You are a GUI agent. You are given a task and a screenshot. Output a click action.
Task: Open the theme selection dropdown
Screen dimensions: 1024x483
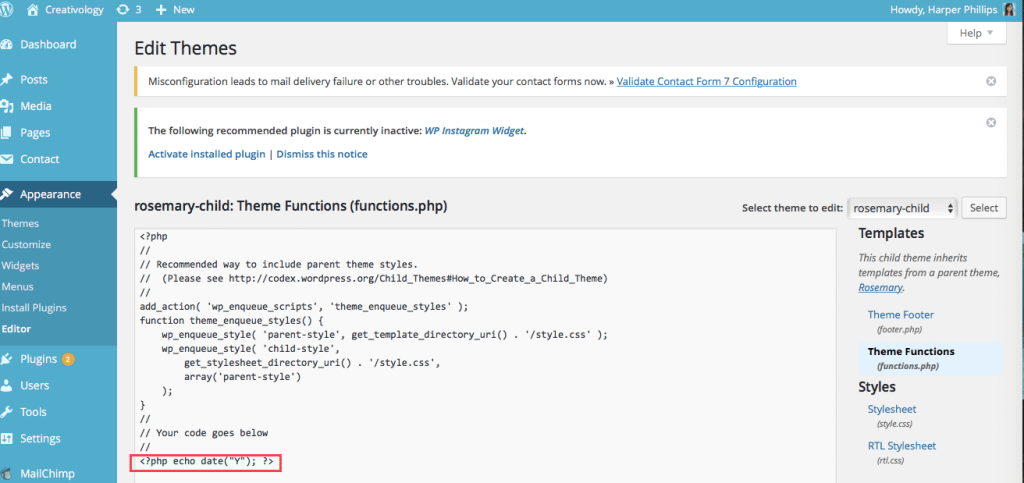903,208
